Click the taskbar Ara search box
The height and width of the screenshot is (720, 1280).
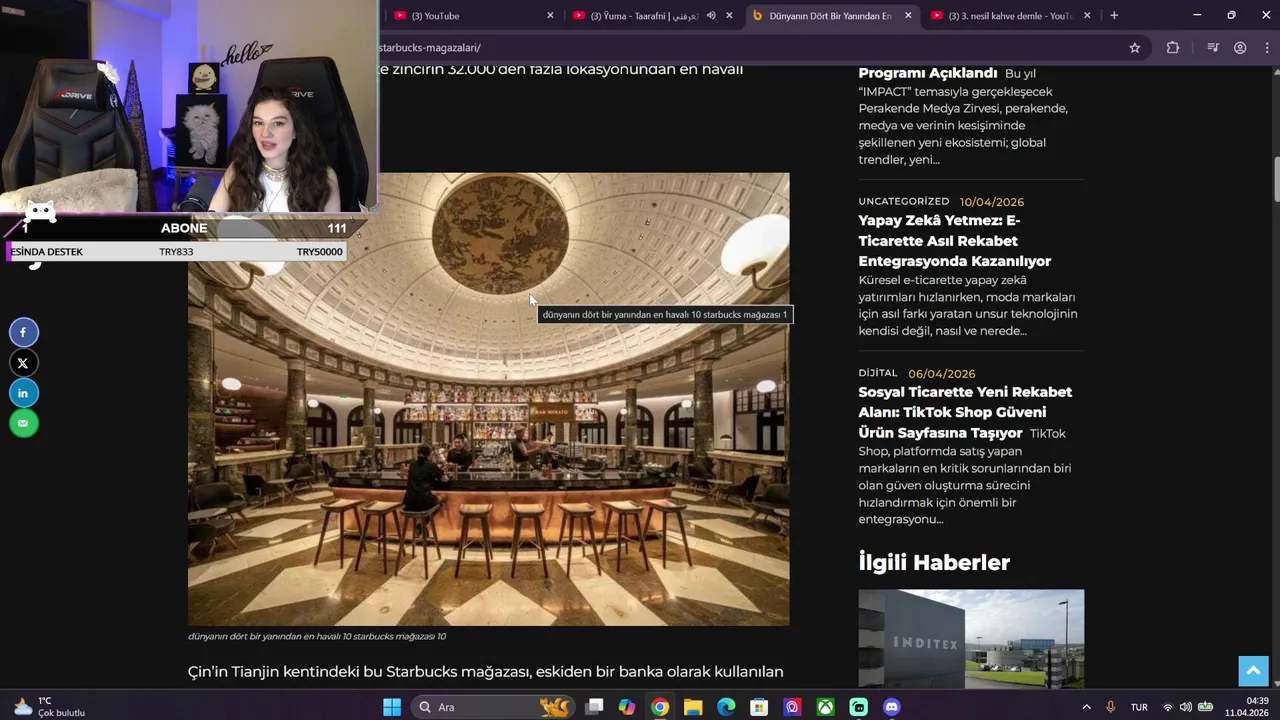[493, 707]
